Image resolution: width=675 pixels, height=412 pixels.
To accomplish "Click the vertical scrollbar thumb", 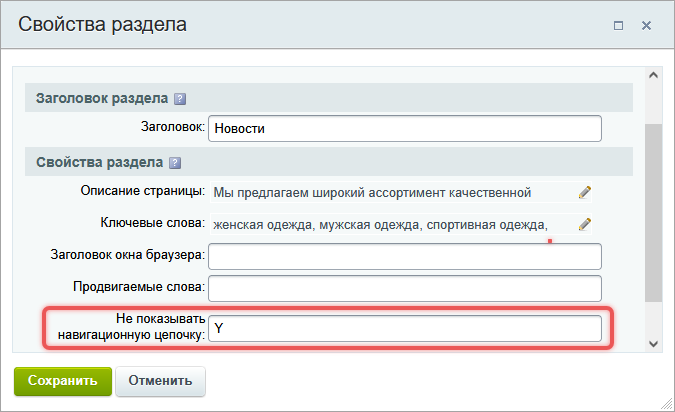I will [653, 210].
